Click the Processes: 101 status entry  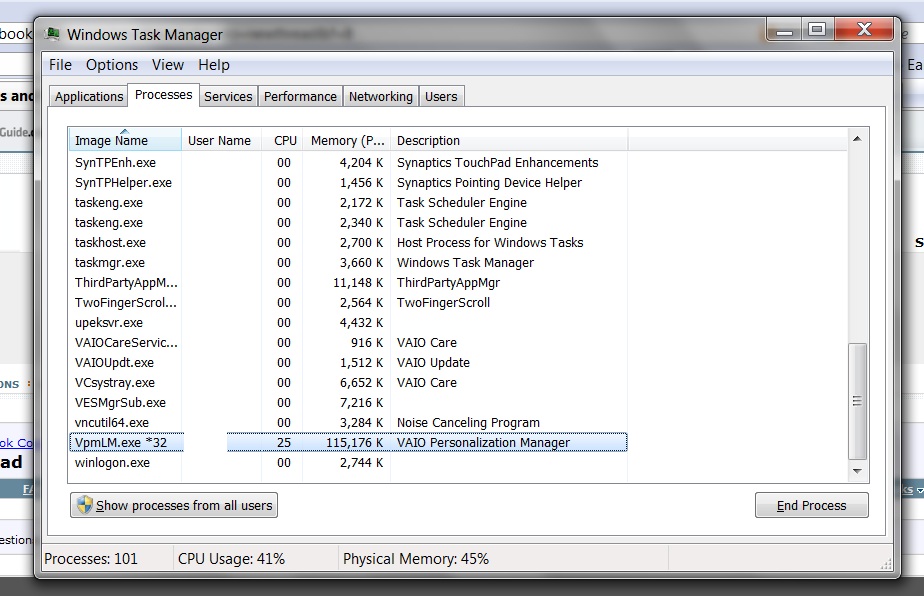pos(91,559)
